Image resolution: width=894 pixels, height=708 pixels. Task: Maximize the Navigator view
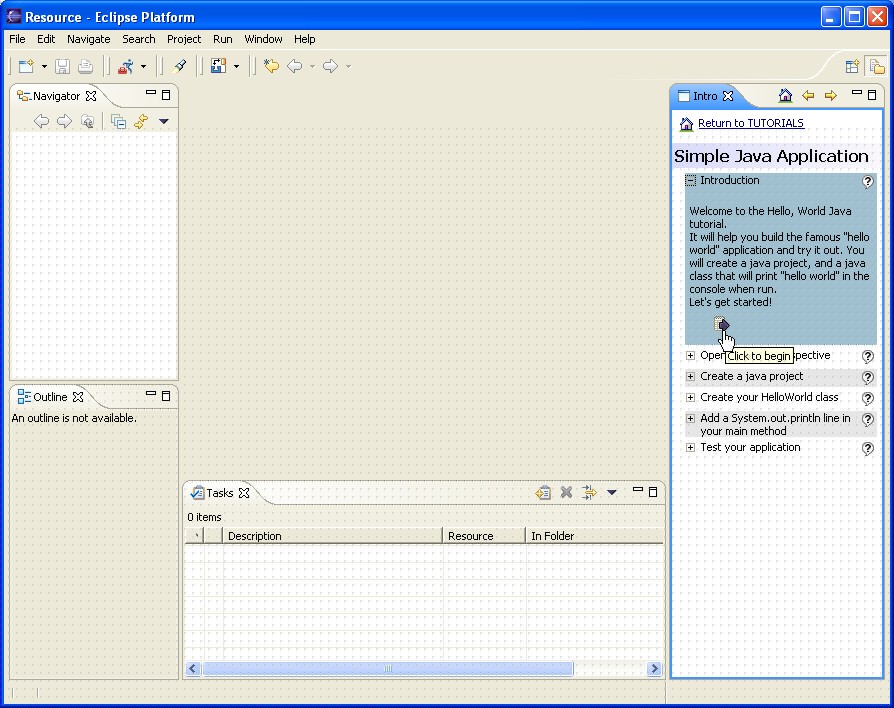tap(166, 95)
